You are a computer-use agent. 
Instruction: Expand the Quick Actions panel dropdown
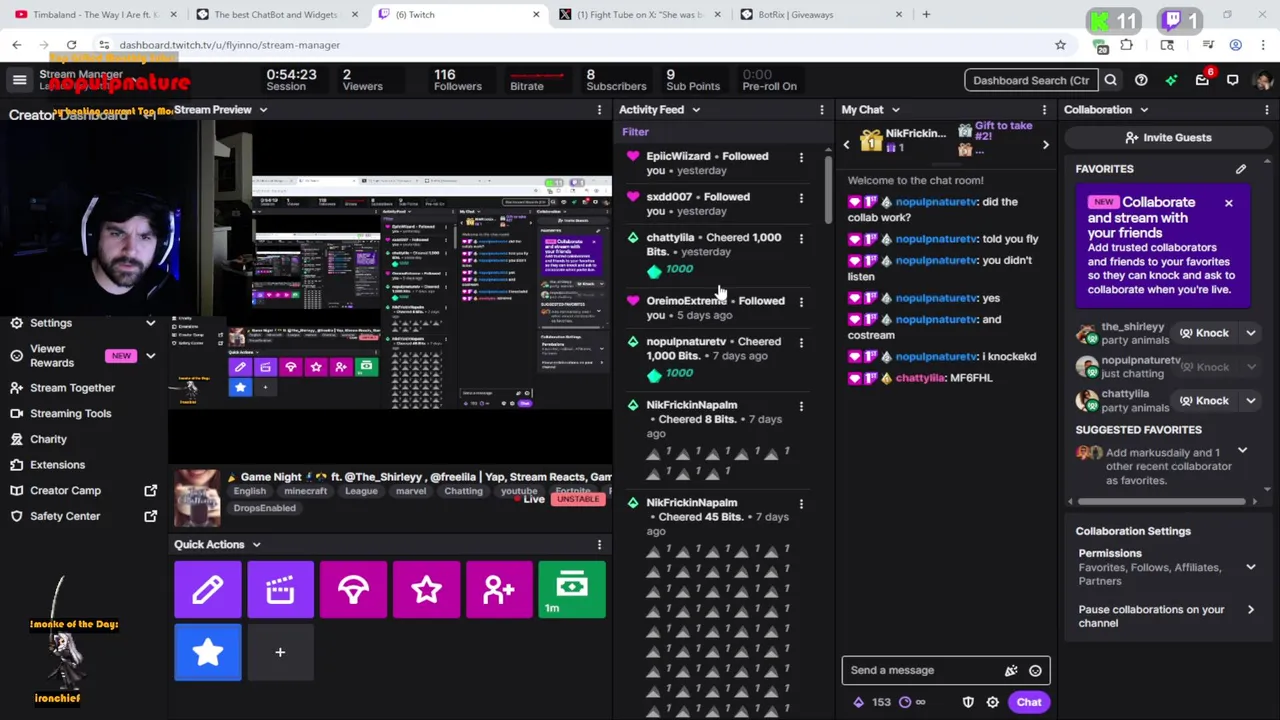coord(256,545)
